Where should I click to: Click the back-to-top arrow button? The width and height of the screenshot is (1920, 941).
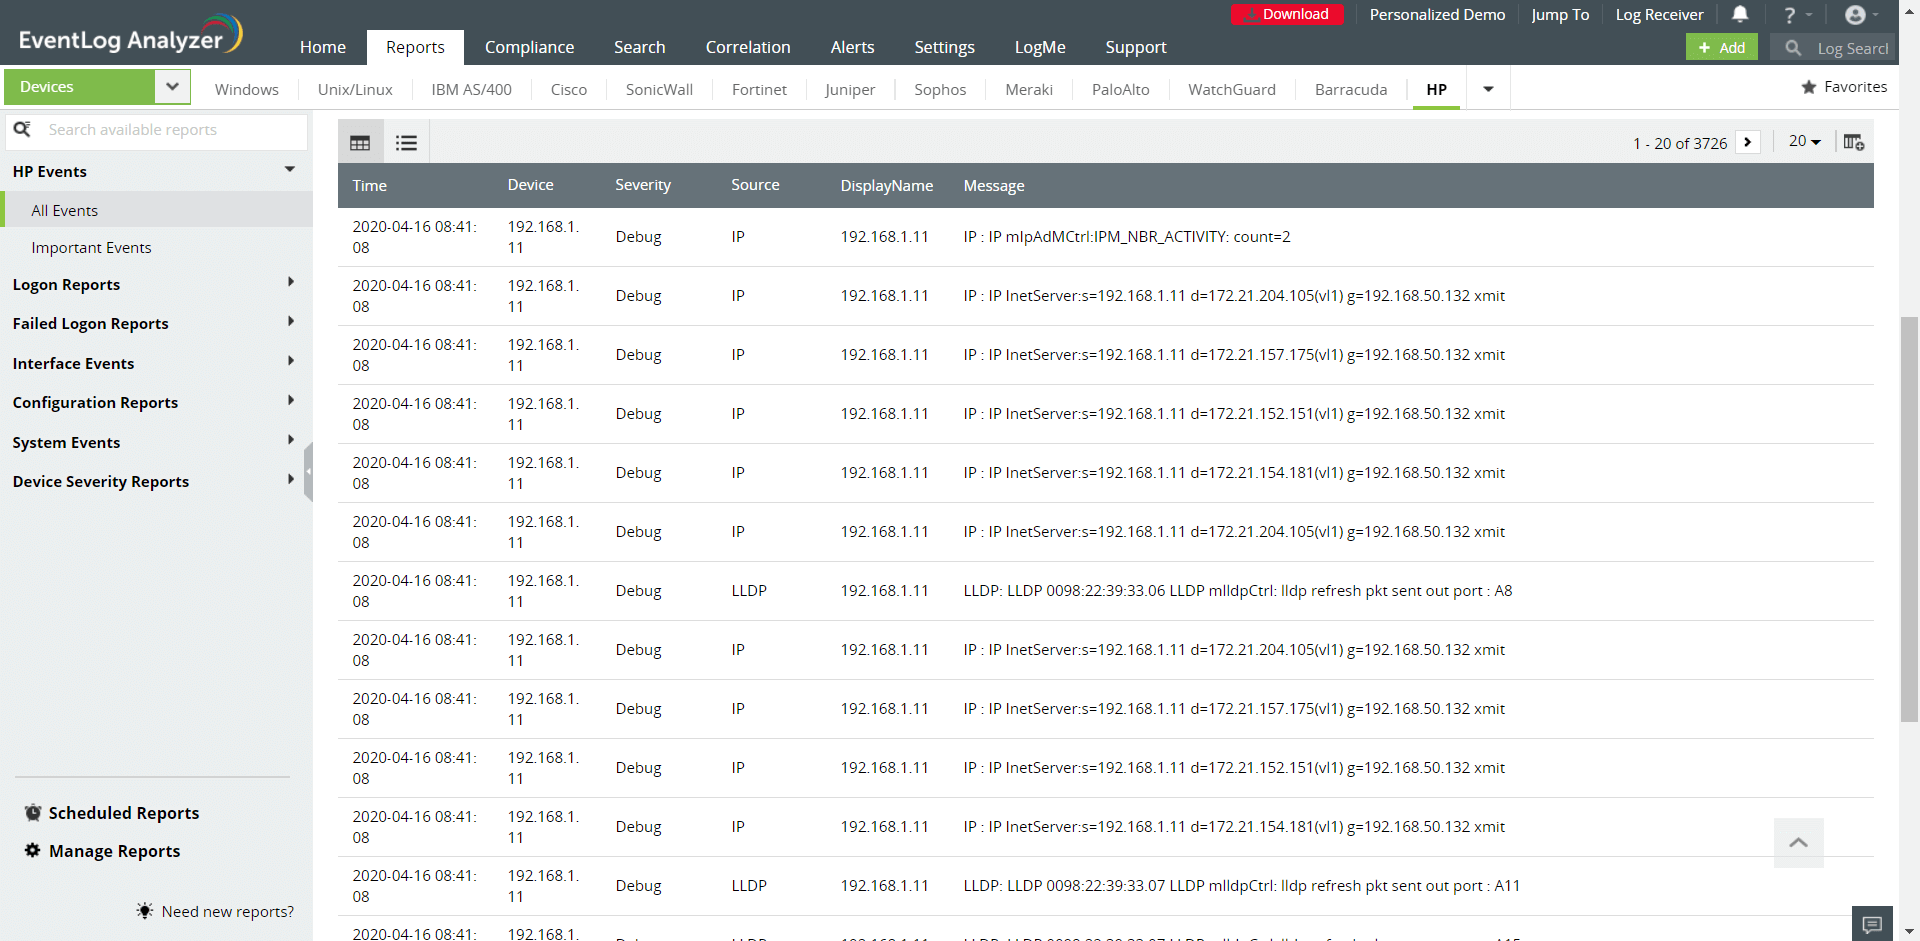[x=1798, y=842]
